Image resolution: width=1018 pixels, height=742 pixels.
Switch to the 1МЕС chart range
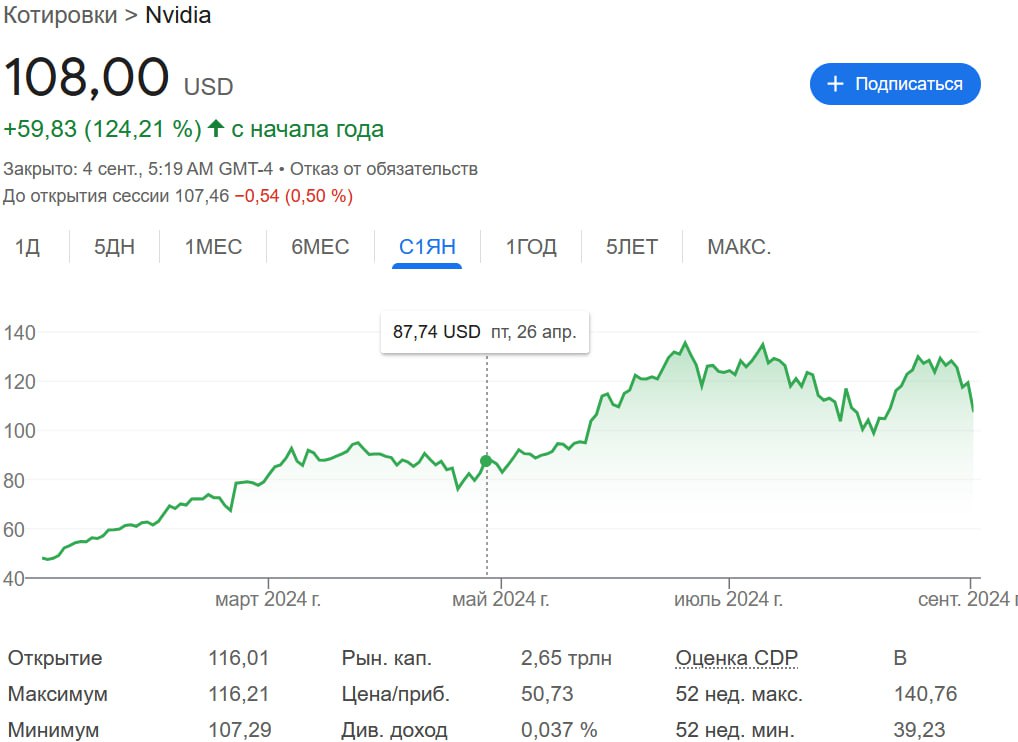(213, 247)
